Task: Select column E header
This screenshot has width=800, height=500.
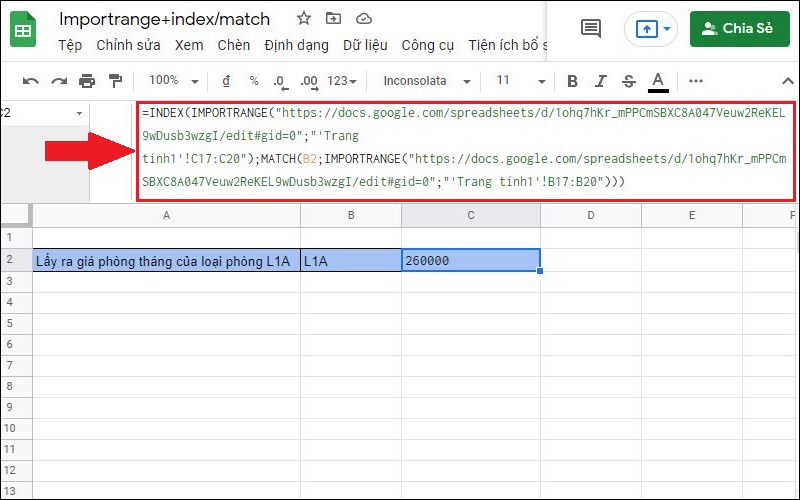Action: pyautogui.click(x=692, y=215)
